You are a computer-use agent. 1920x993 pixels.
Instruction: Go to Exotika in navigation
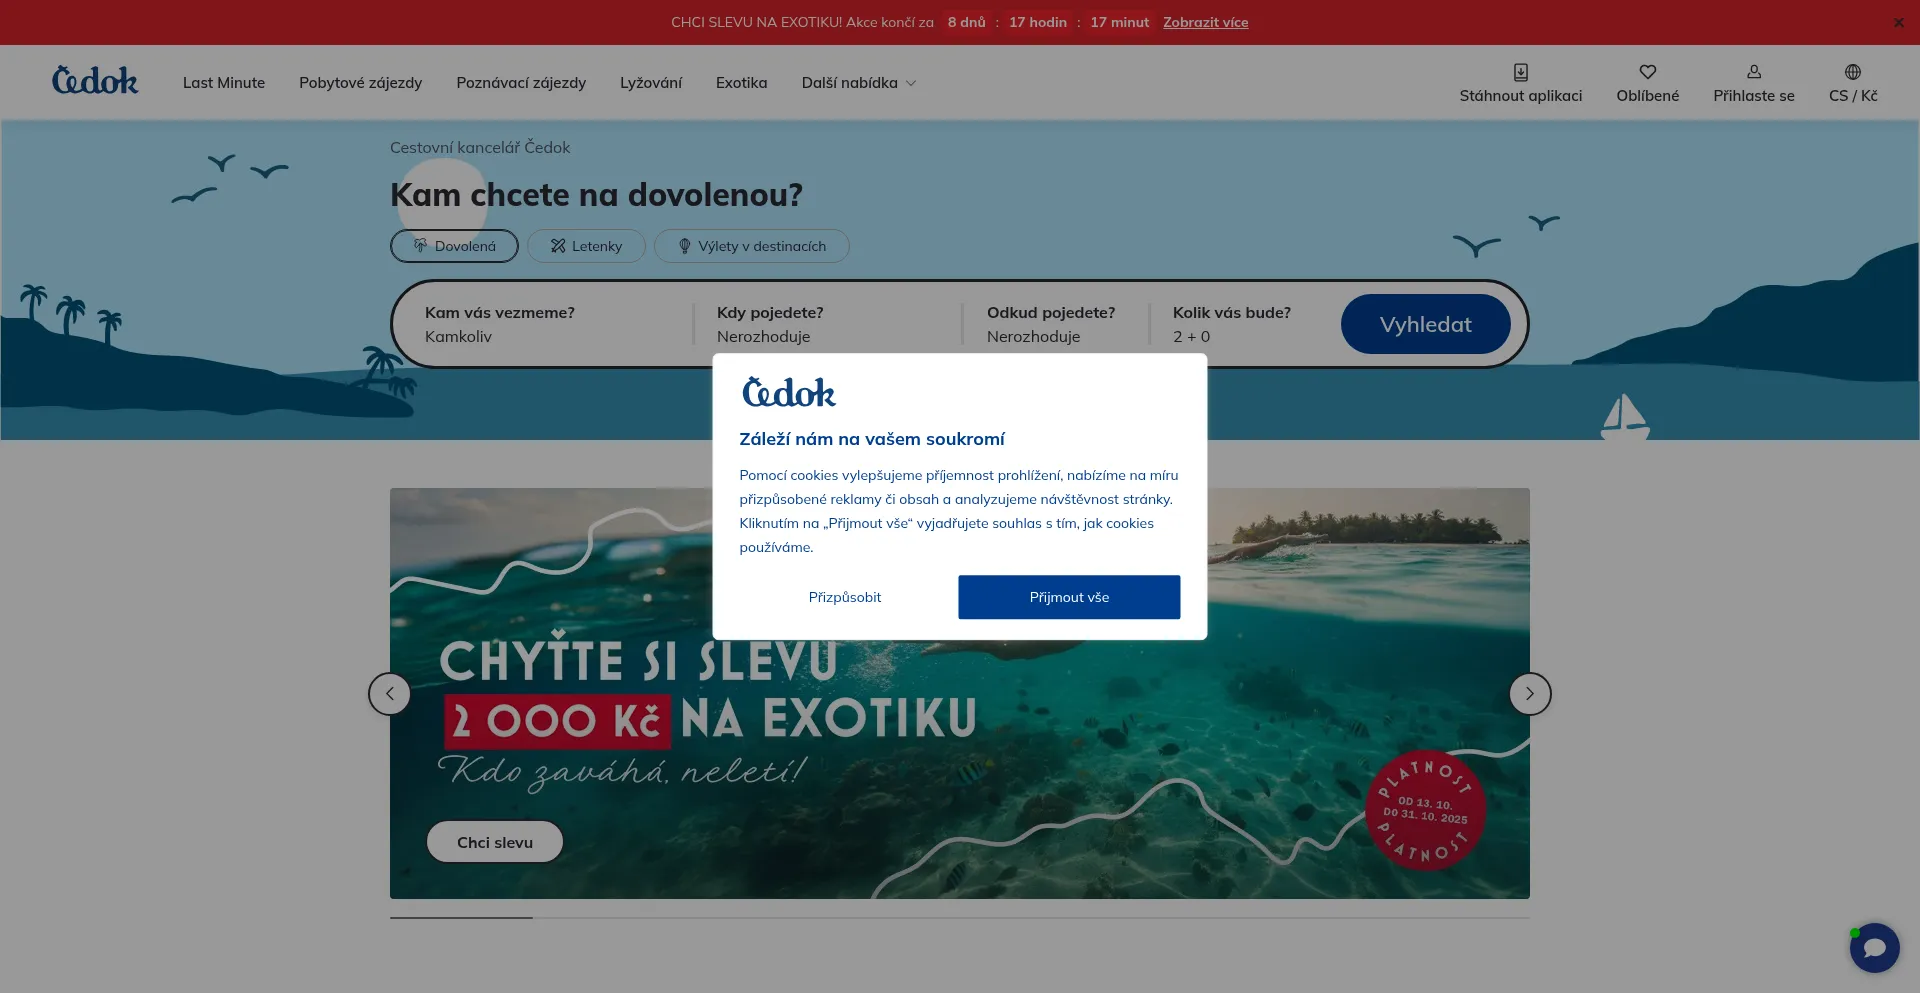pos(741,83)
